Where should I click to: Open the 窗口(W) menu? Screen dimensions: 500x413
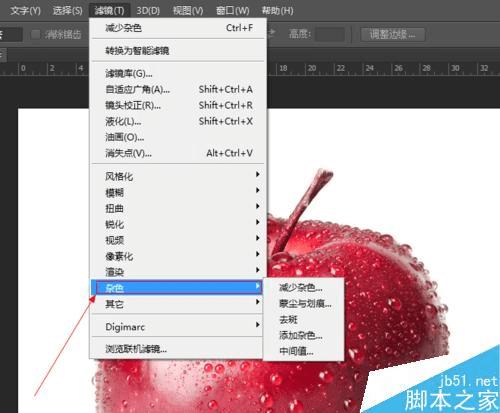click(x=232, y=11)
